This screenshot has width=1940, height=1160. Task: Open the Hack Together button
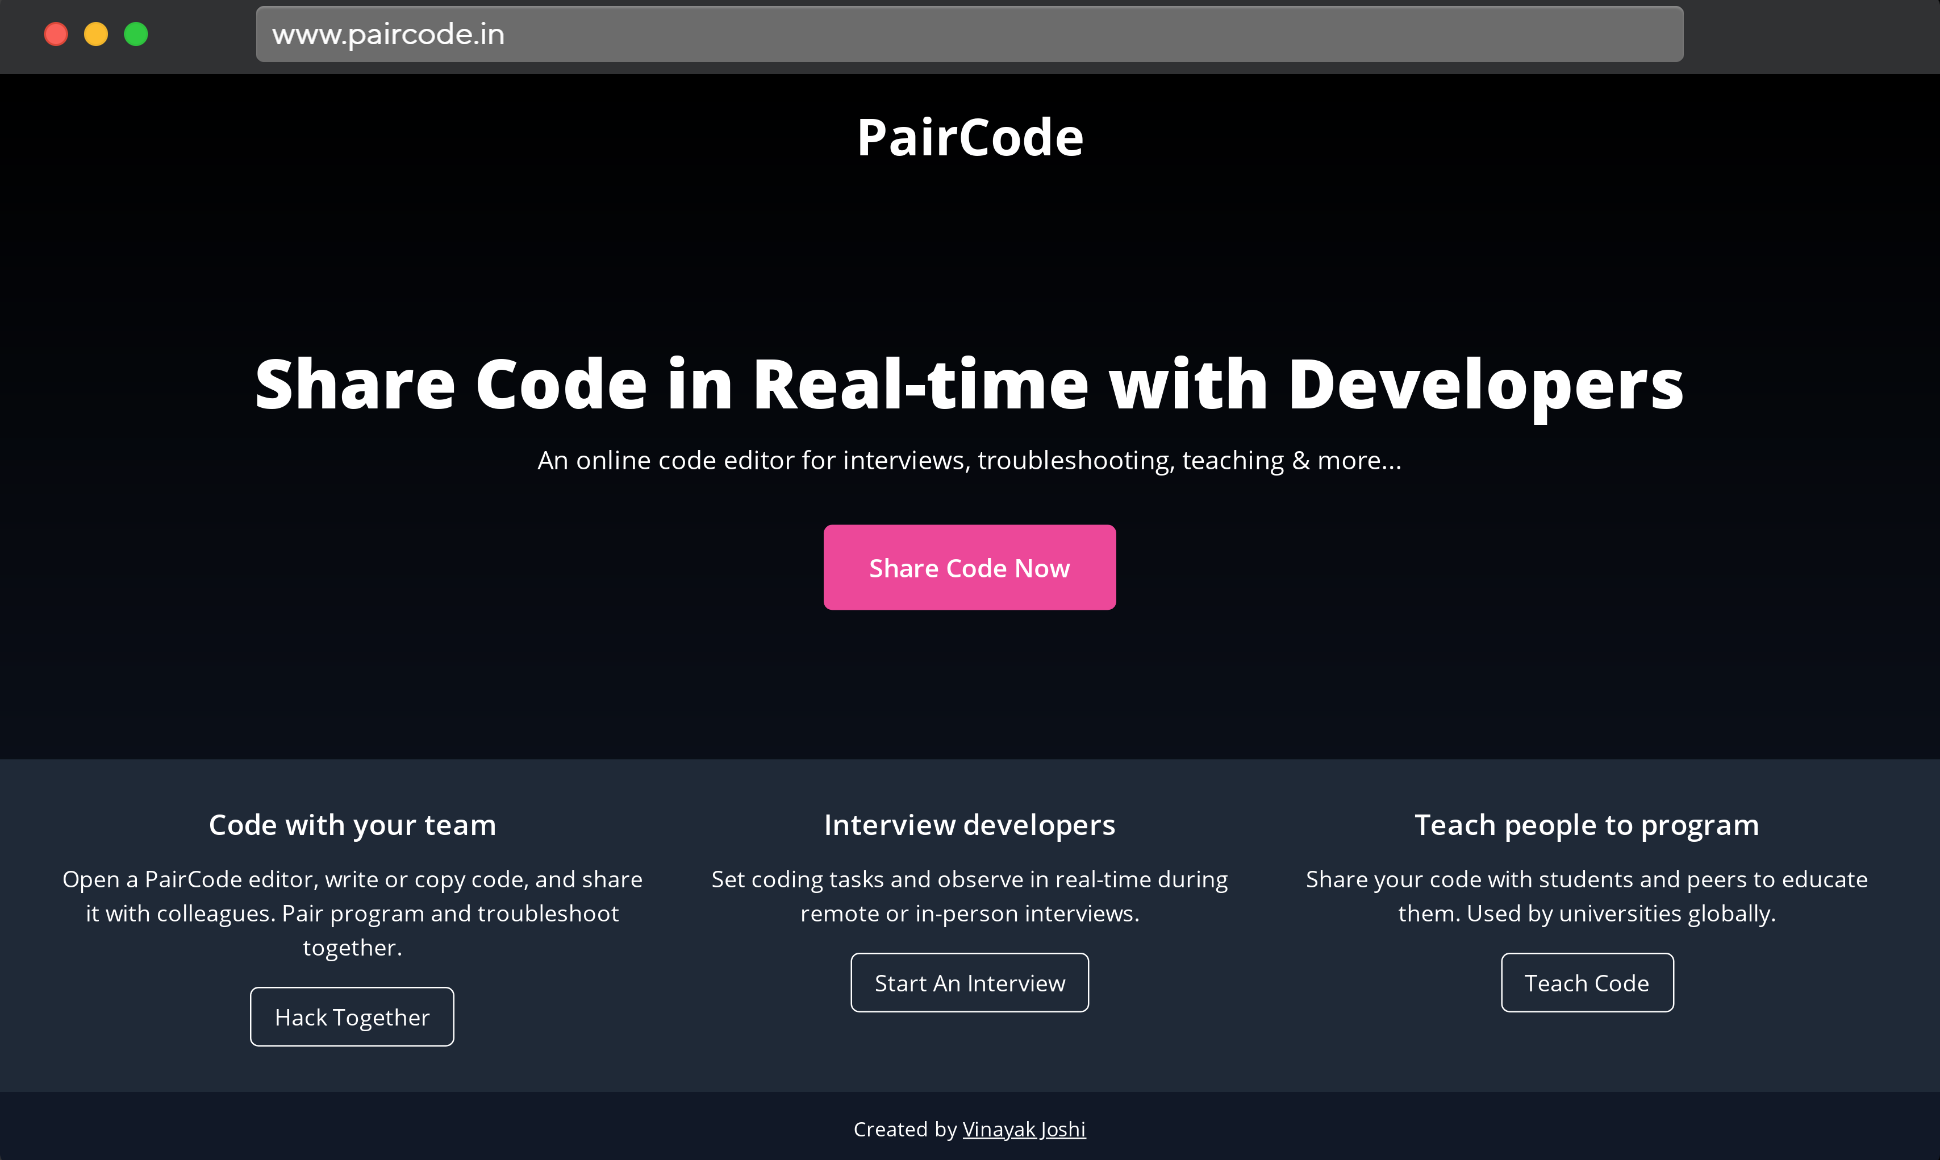point(352,1017)
